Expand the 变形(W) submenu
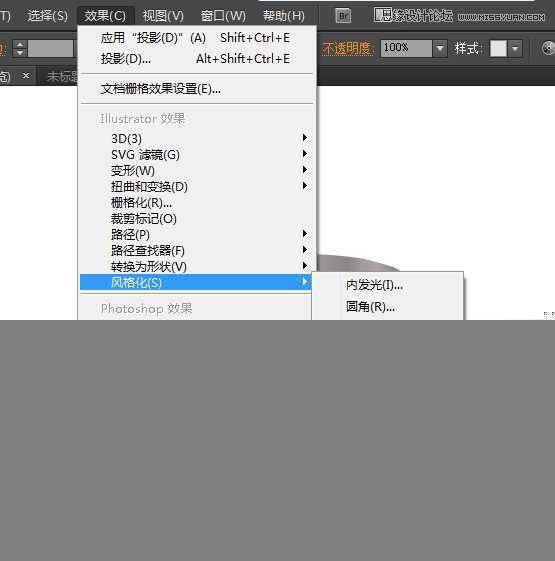Image resolution: width=555 pixels, height=561 pixels. pos(195,170)
